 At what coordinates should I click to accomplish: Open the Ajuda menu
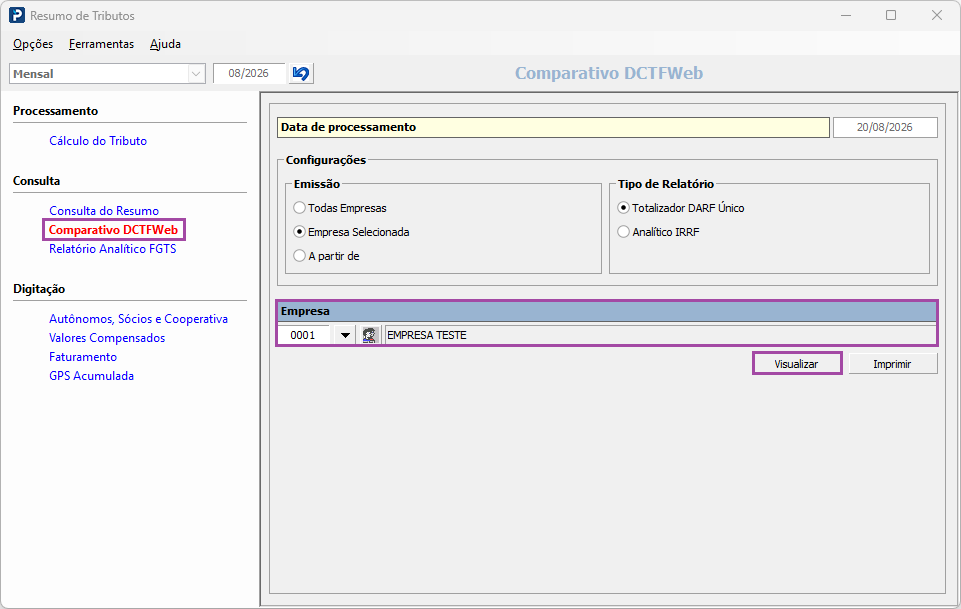[x=165, y=44]
